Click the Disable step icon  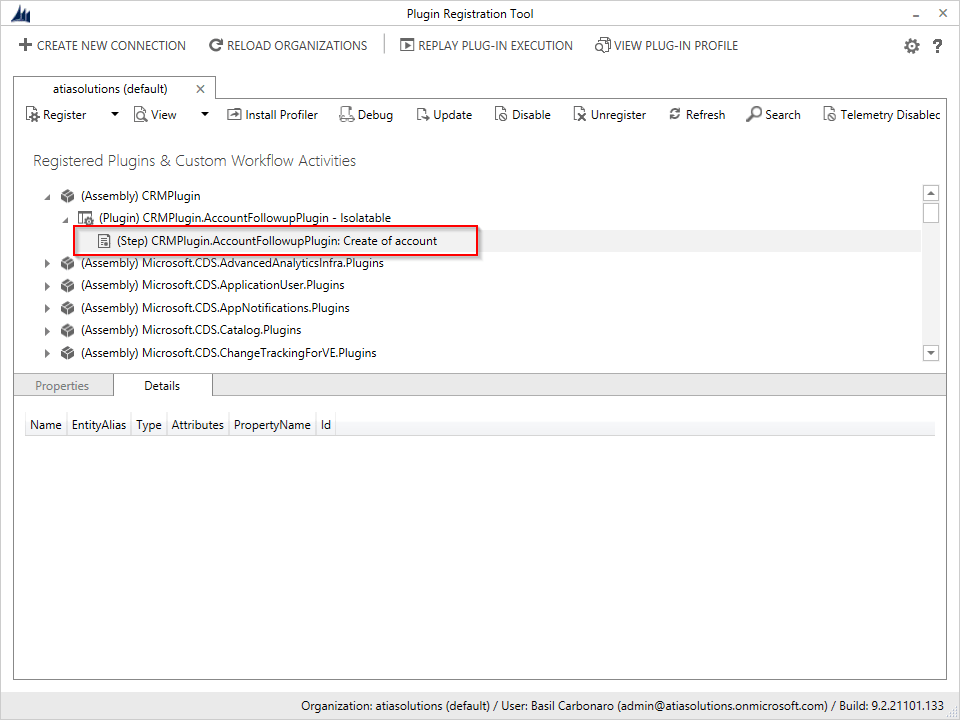pos(501,115)
